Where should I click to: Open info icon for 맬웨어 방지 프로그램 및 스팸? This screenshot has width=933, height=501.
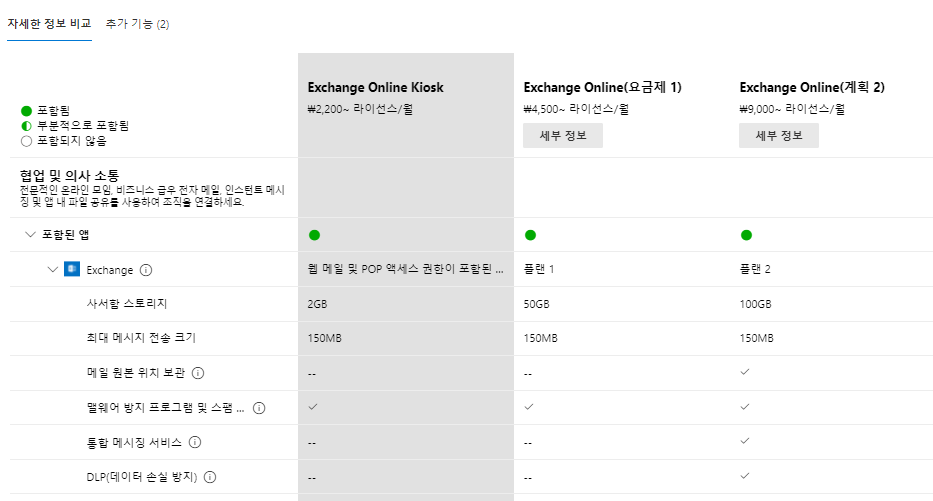(259, 408)
